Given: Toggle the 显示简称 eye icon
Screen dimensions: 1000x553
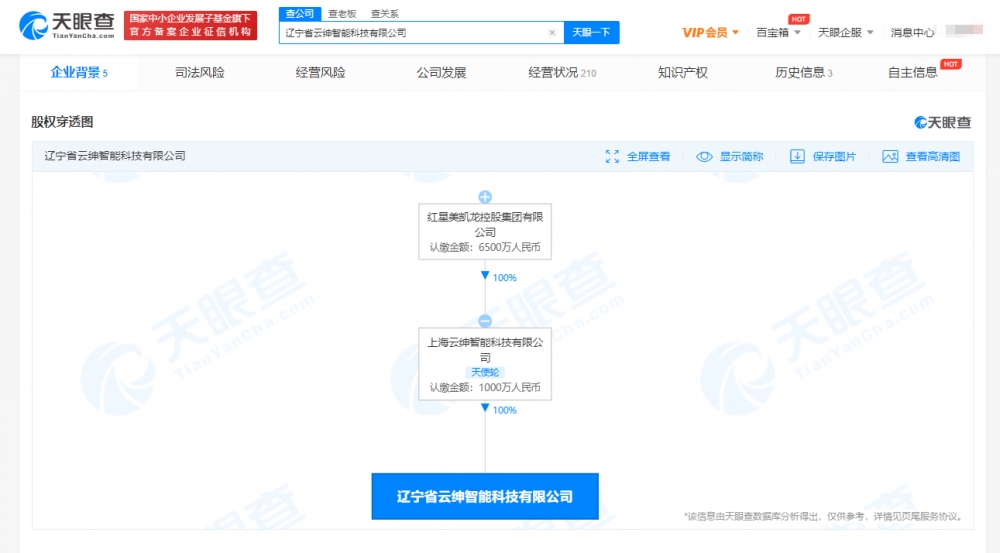Looking at the screenshot, I should point(704,157).
